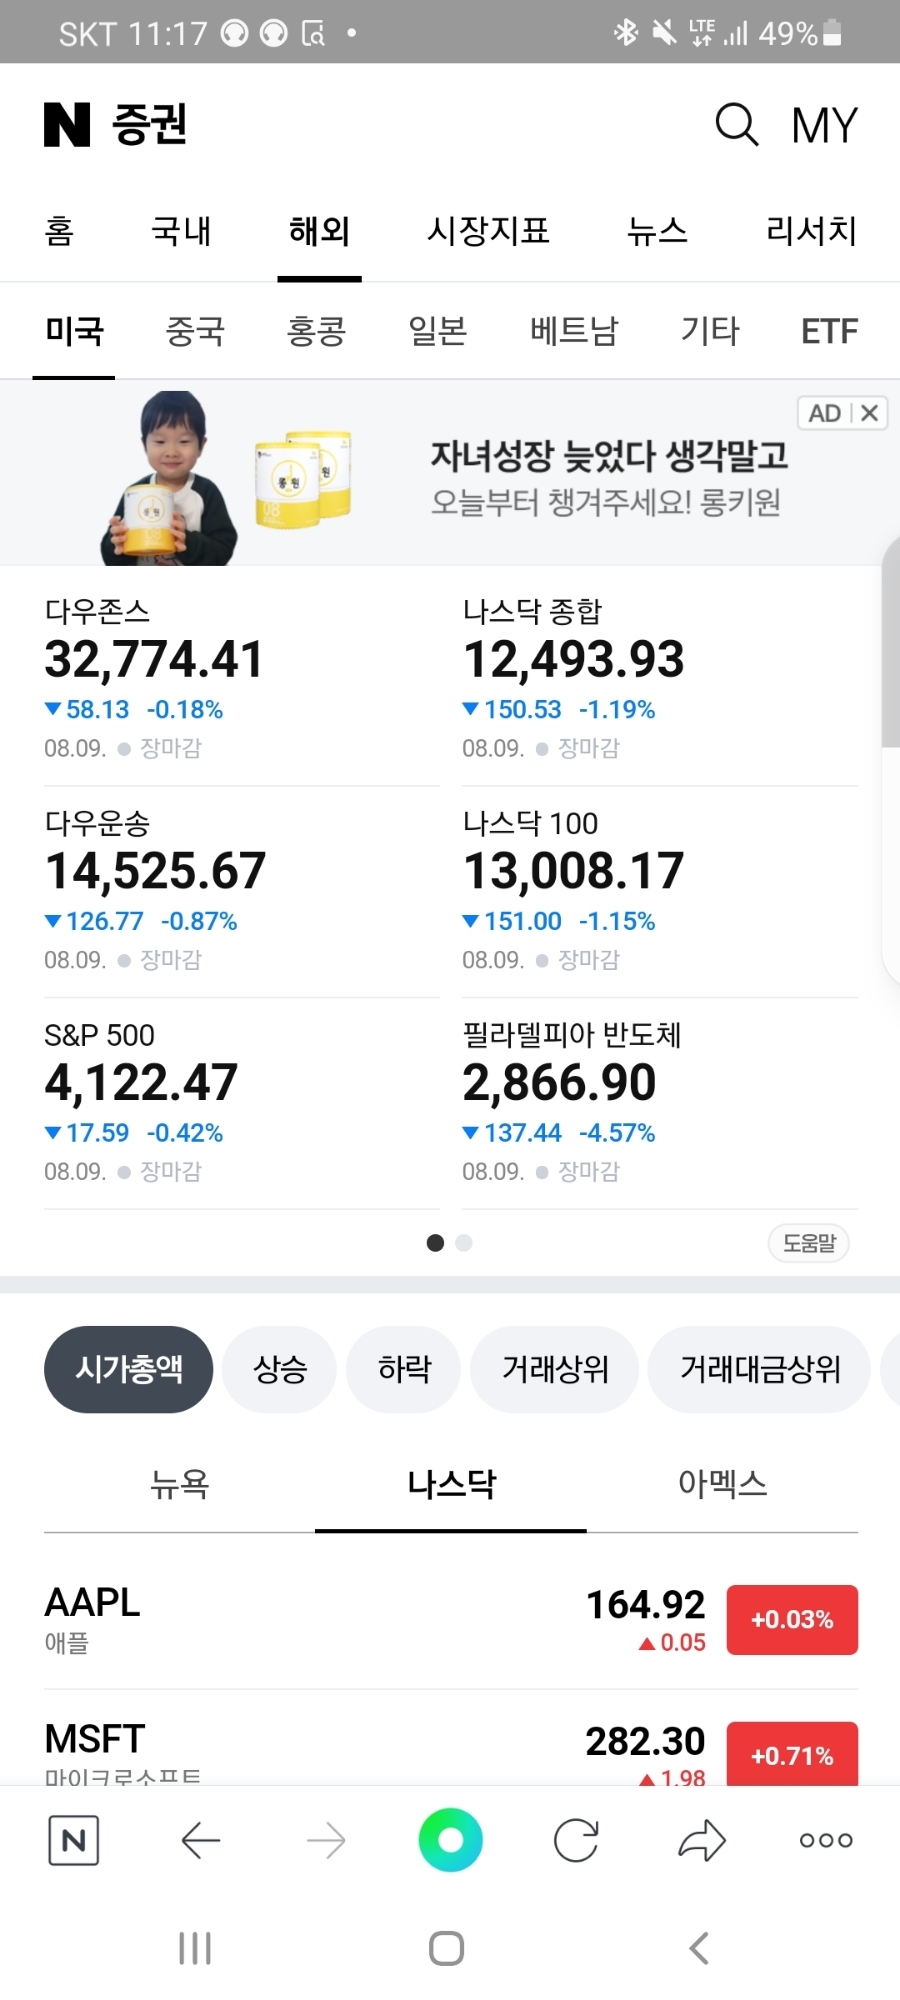
Task: Share the page with share arrow icon
Action: [x=702, y=1840]
